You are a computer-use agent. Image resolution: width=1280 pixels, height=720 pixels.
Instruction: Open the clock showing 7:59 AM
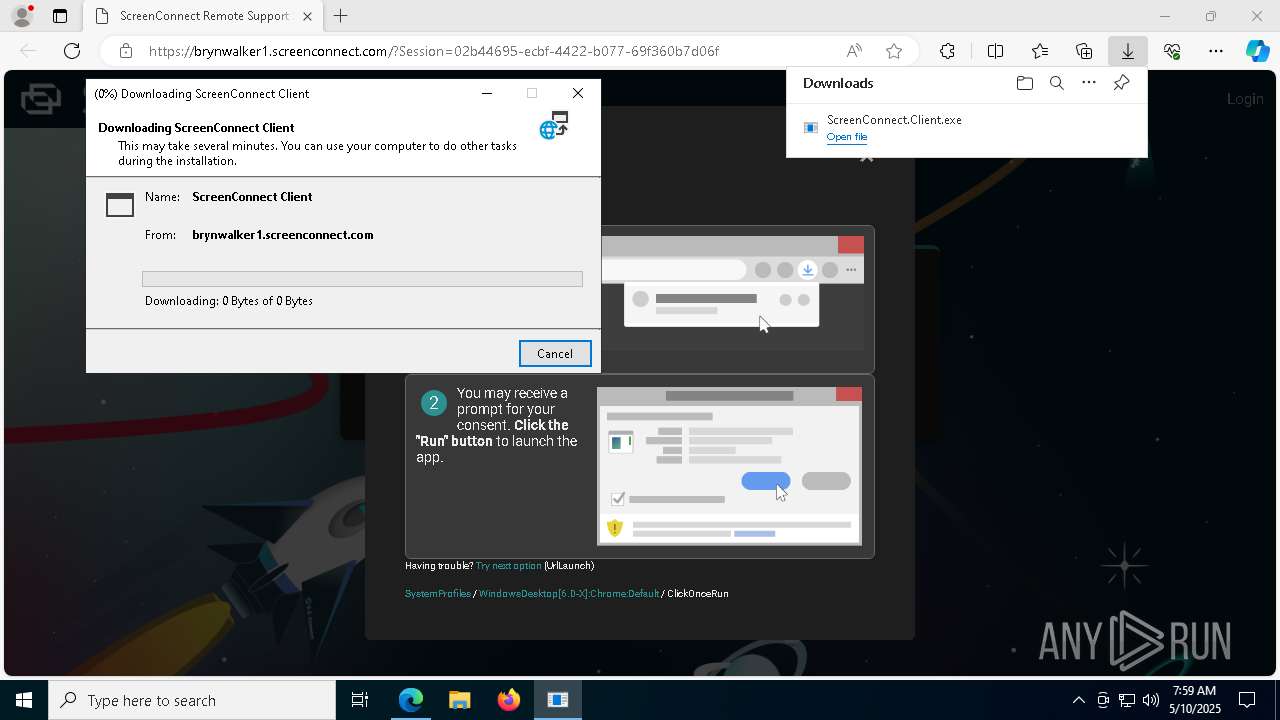pos(1195,700)
